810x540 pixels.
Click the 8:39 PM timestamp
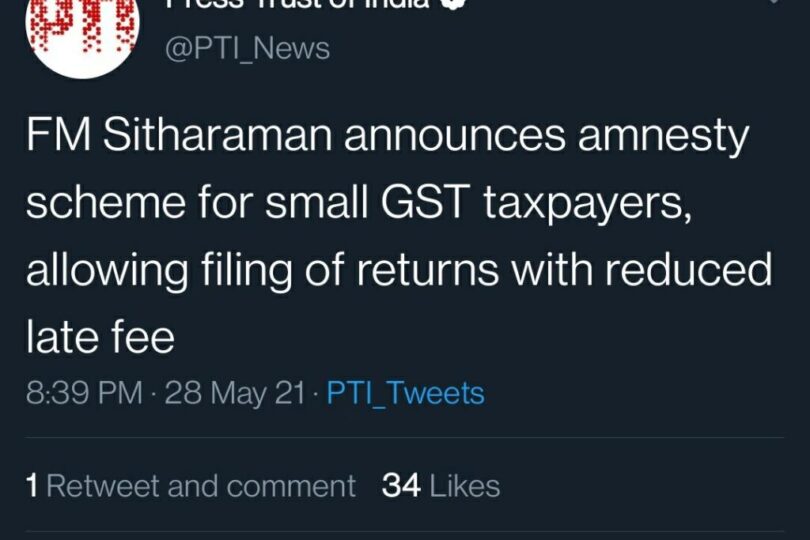(84, 393)
